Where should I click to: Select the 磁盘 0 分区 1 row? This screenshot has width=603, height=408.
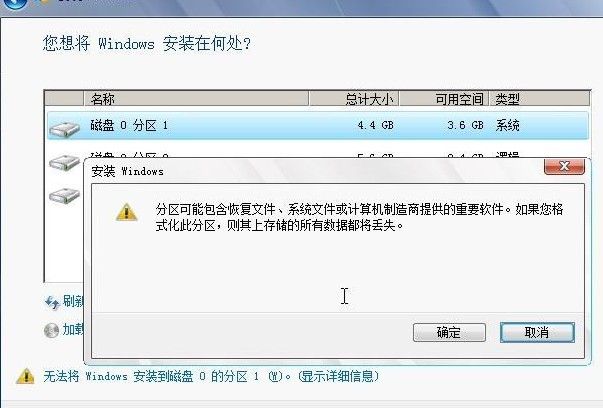(x=318, y=125)
